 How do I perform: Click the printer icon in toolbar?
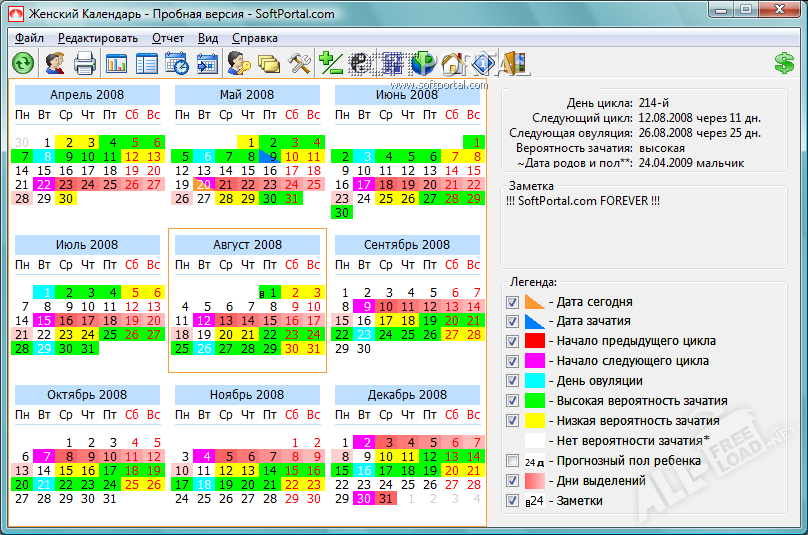(85, 64)
